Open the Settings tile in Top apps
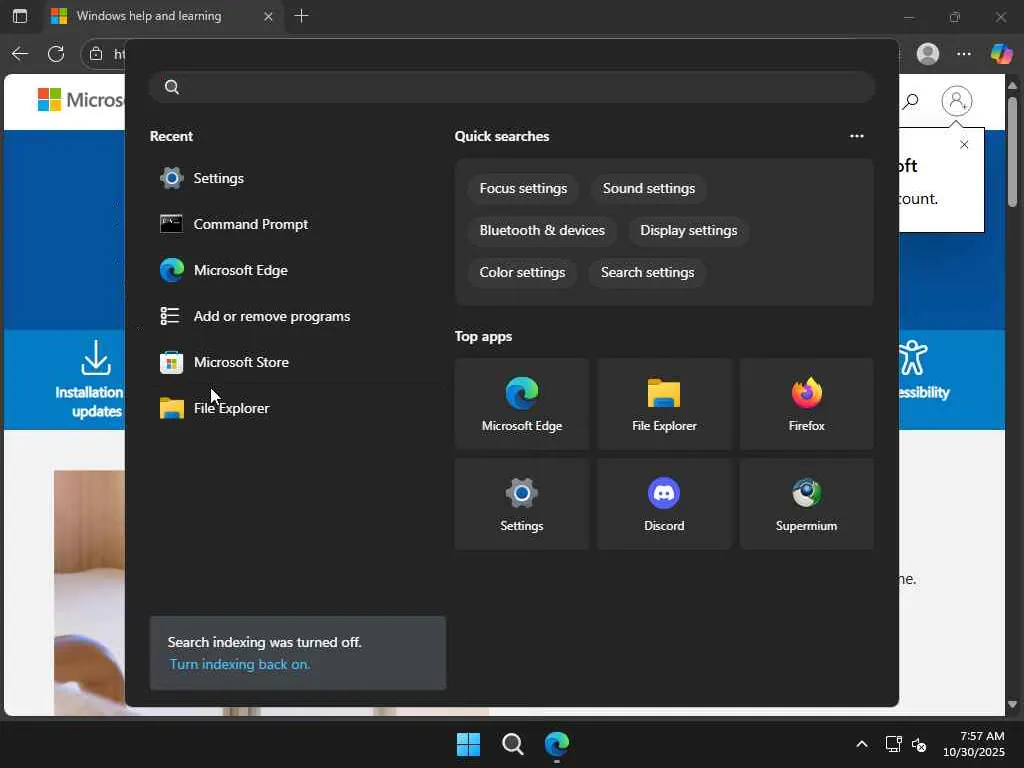The width and height of the screenshot is (1024, 768). click(522, 504)
